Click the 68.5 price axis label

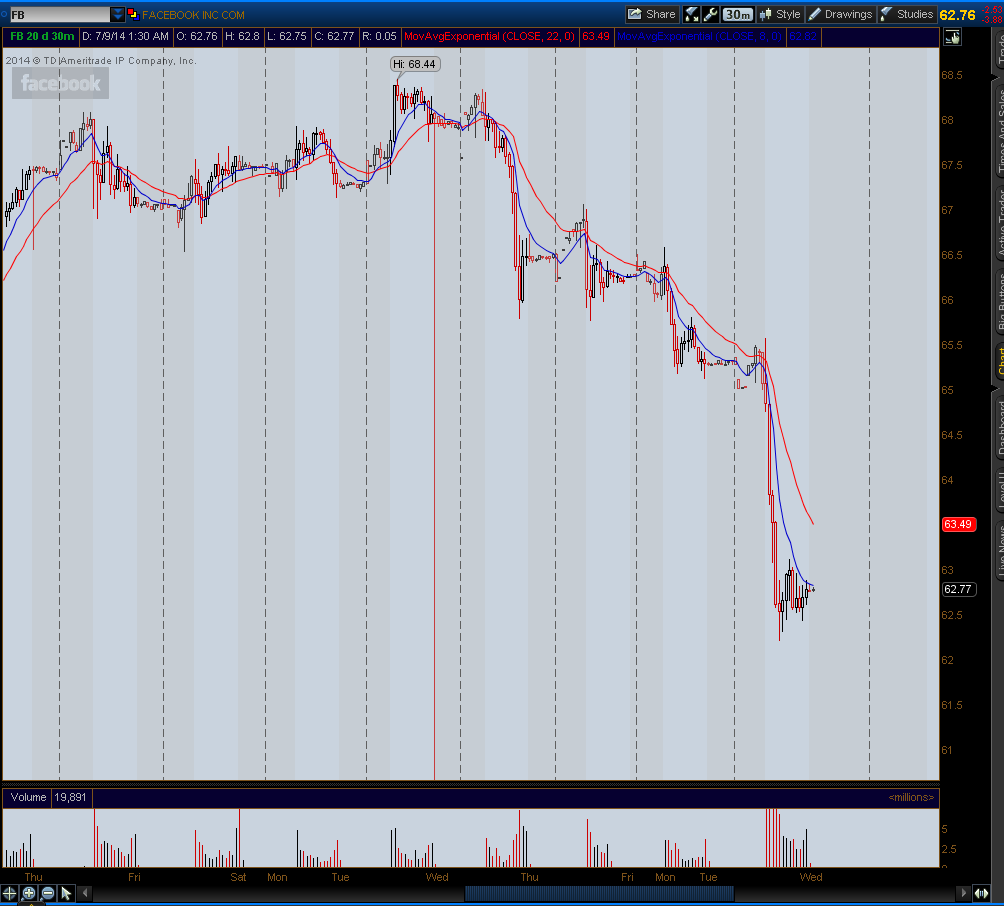(951, 76)
